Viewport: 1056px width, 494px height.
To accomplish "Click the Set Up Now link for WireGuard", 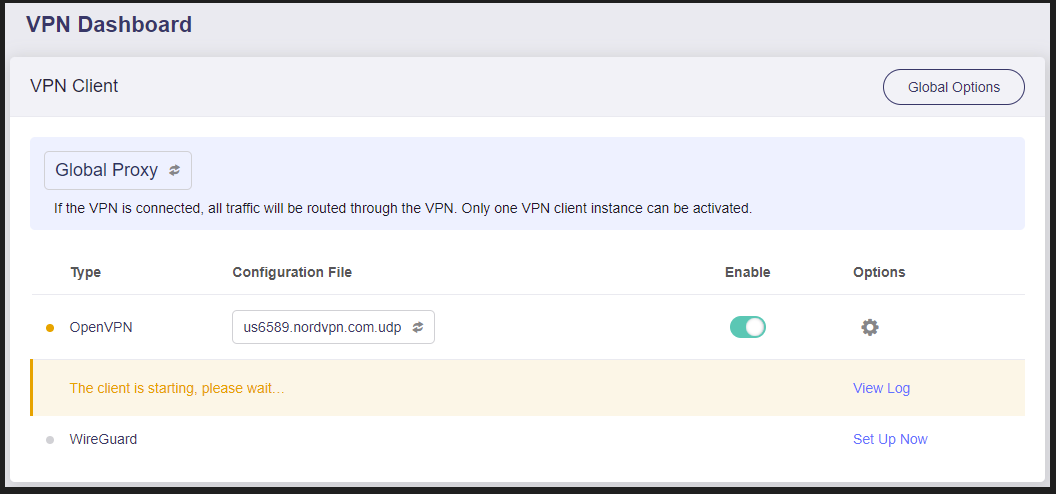I will click(890, 439).
